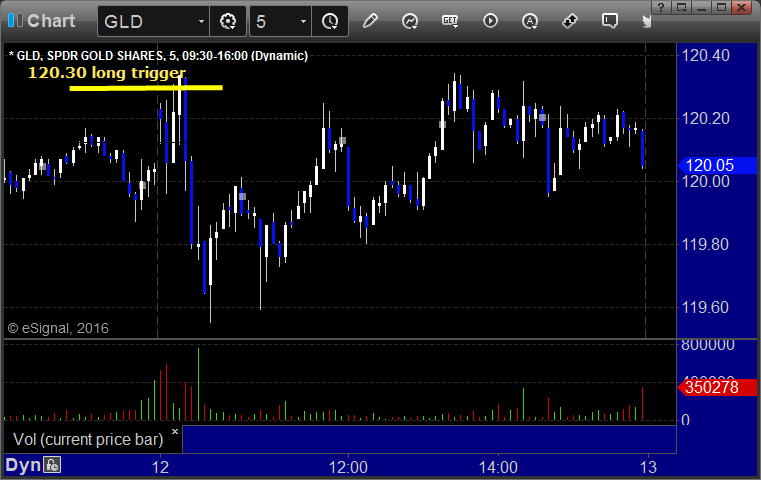Toggle the Dyn lock icon
761x480 pixels.
pyautogui.click(x=52, y=465)
